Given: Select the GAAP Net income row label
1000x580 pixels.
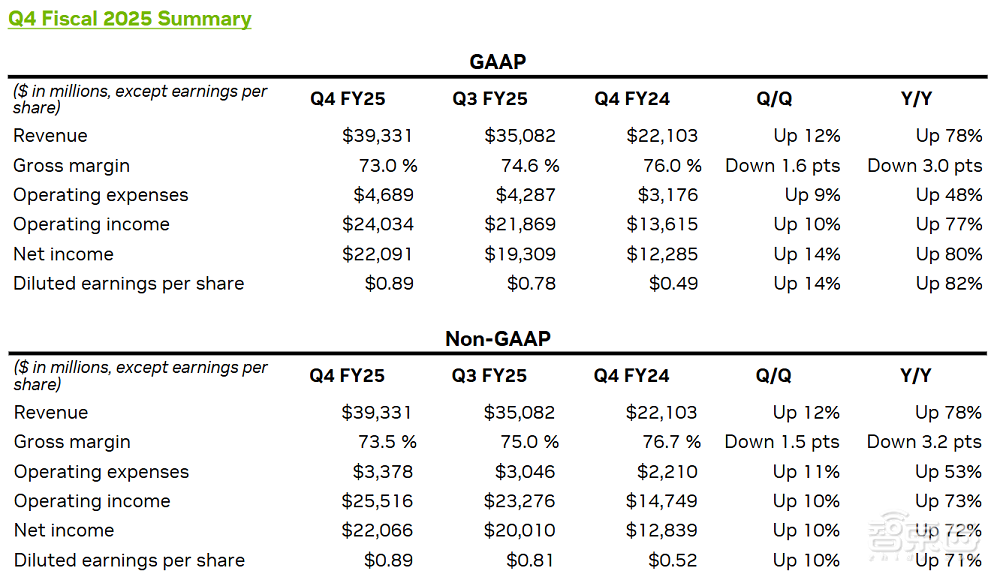Looking at the screenshot, I should [x=64, y=254].
